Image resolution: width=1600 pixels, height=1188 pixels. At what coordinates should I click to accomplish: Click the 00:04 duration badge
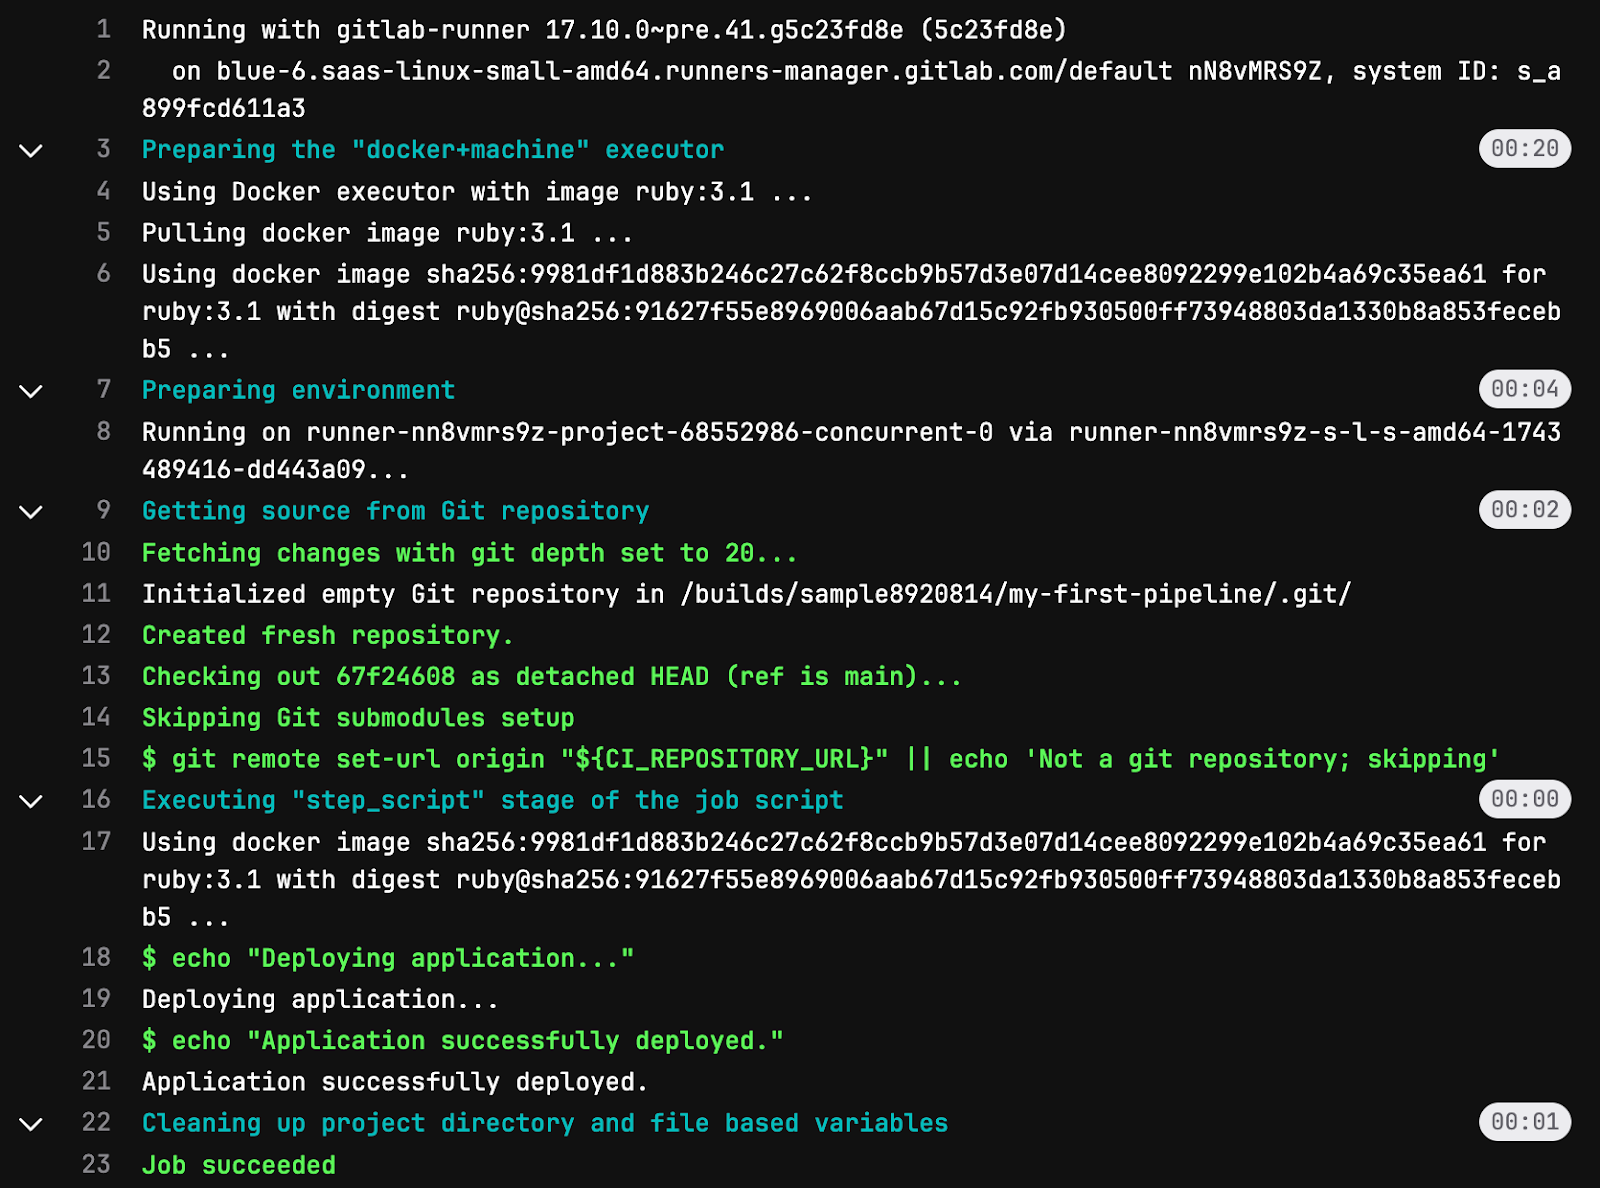[x=1524, y=389]
